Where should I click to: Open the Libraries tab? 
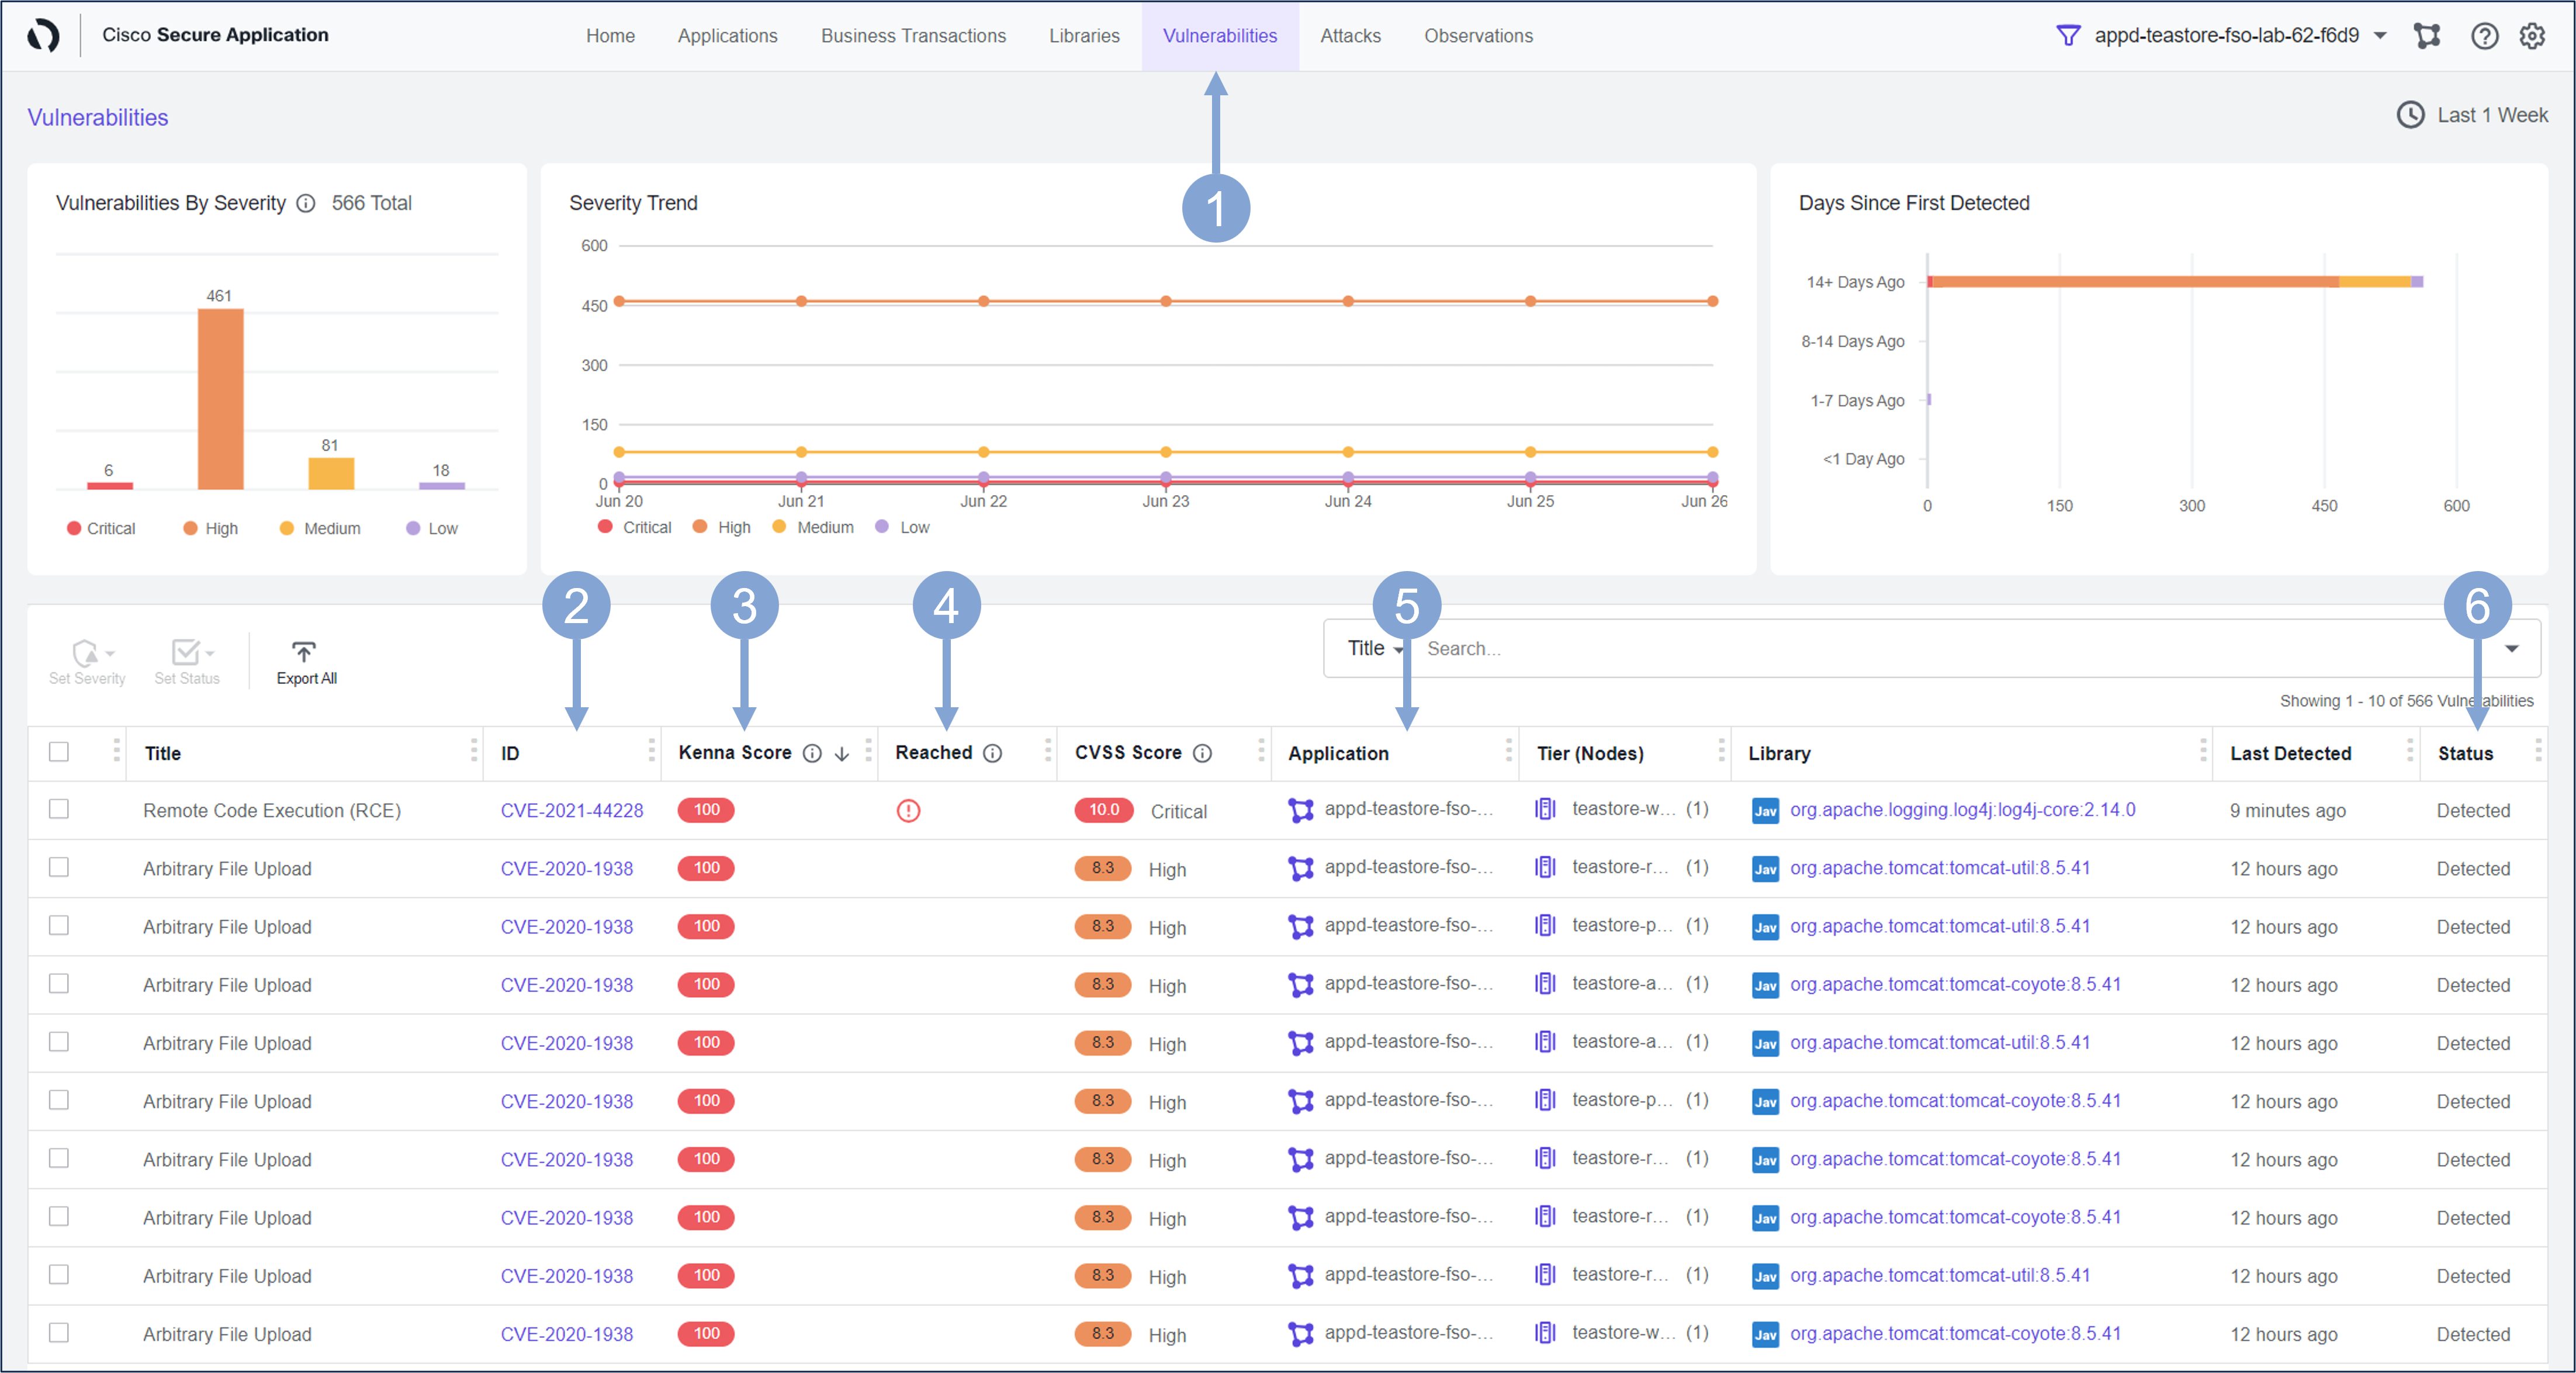coord(1083,36)
